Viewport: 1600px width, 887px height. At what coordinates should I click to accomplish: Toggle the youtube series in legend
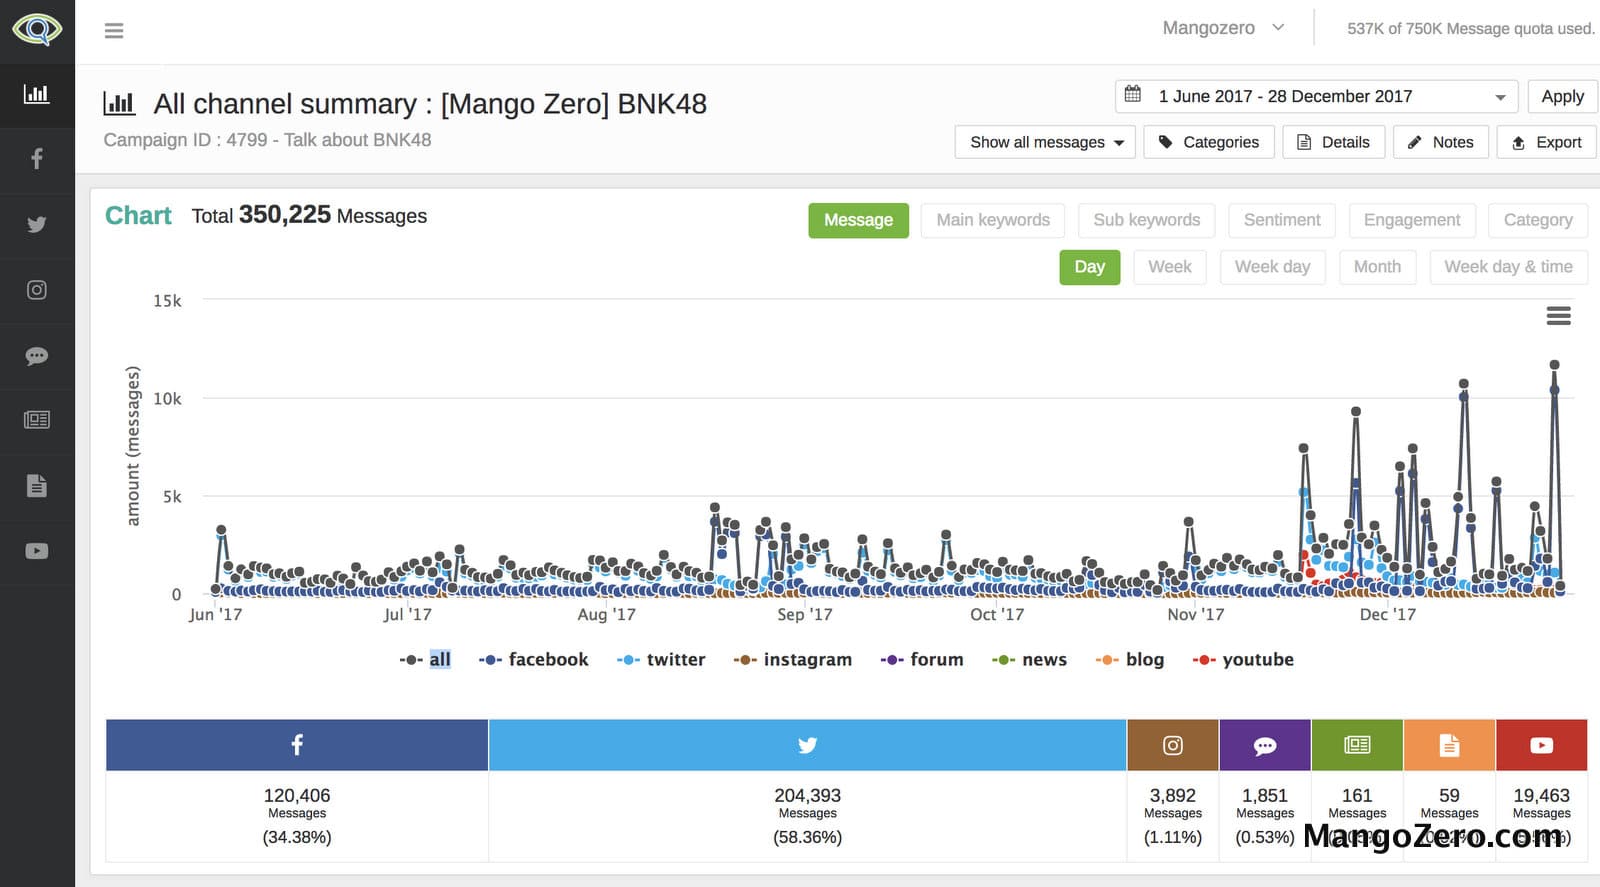pyautogui.click(x=1243, y=660)
